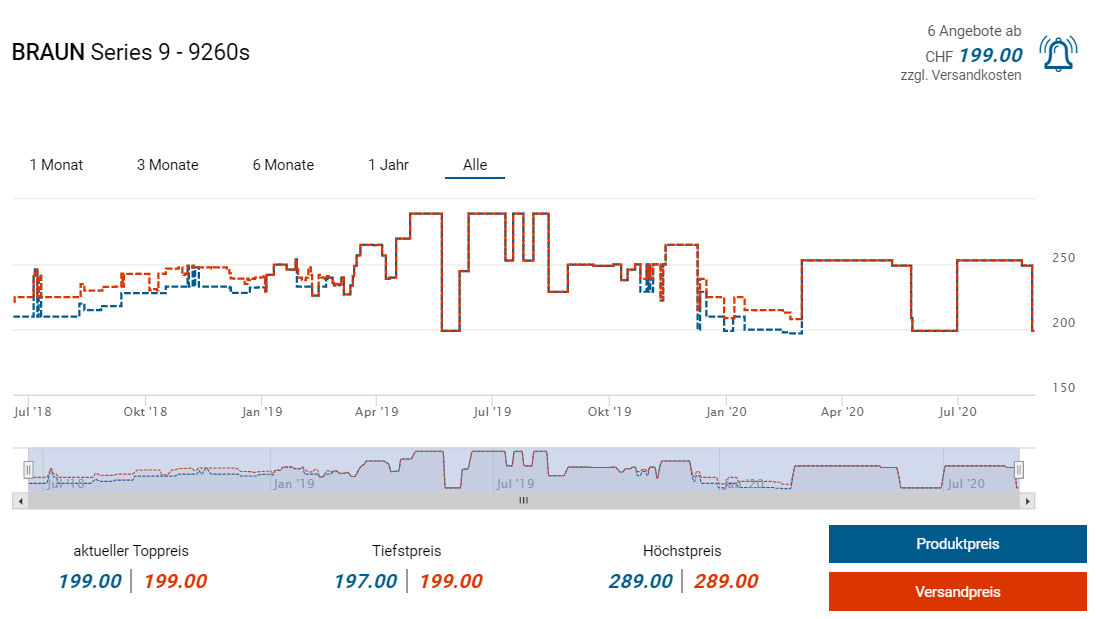Select the Alle time range tab
The height and width of the screenshot is (619, 1096).
(475, 165)
